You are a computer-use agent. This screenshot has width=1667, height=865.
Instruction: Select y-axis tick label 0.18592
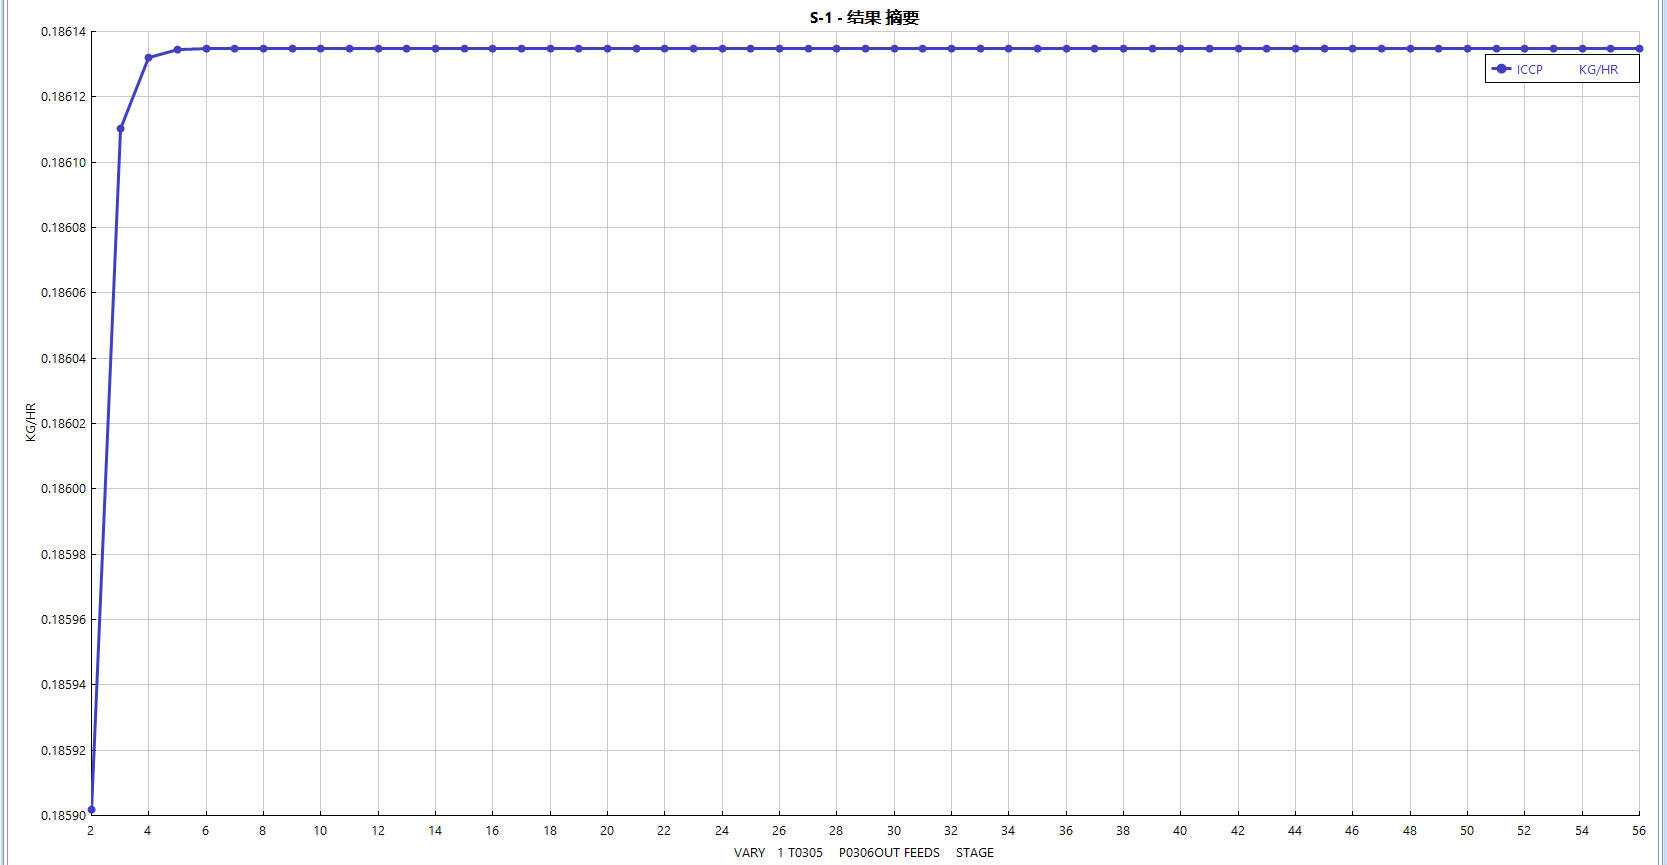(63, 751)
